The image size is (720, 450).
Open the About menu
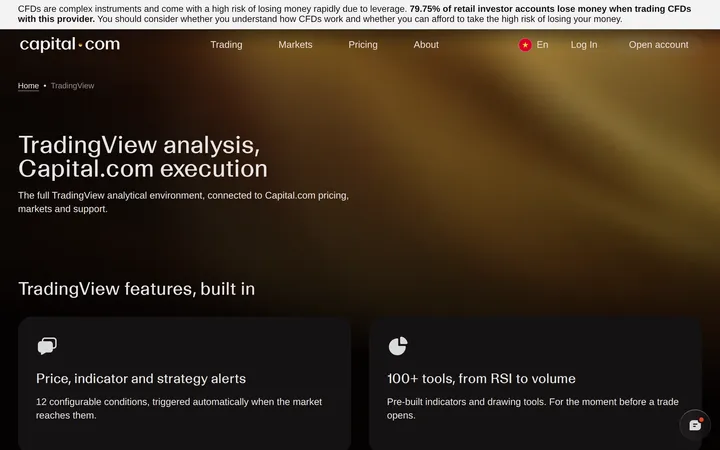click(426, 45)
